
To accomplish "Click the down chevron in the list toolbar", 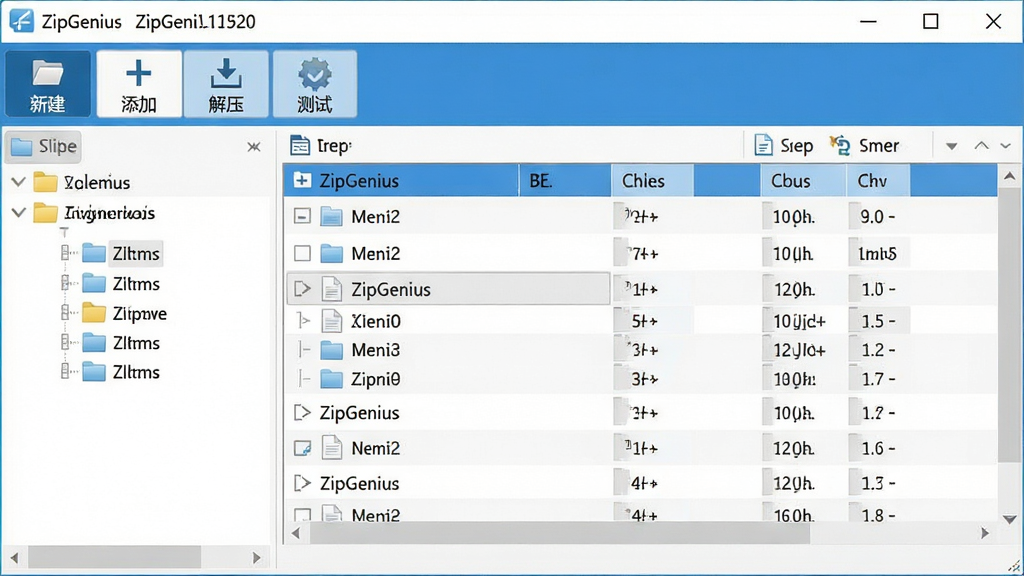I will [x=1006, y=146].
